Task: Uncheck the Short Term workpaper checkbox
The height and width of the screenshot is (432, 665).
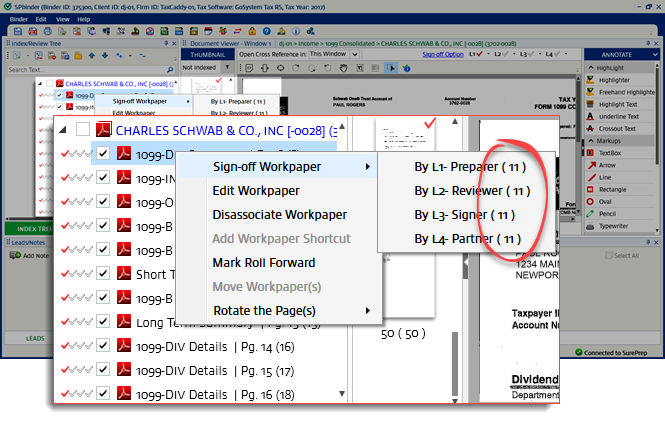Action: pyautogui.click(x=103, y=275)
